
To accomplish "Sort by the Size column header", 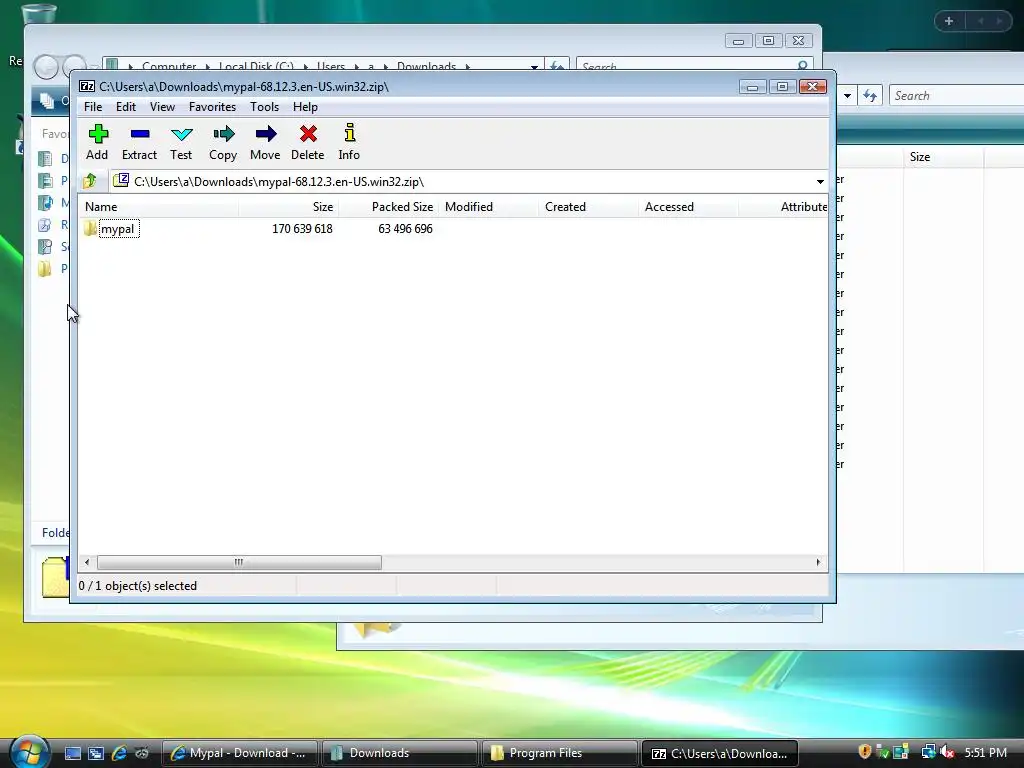I will [x=289, y=206].
